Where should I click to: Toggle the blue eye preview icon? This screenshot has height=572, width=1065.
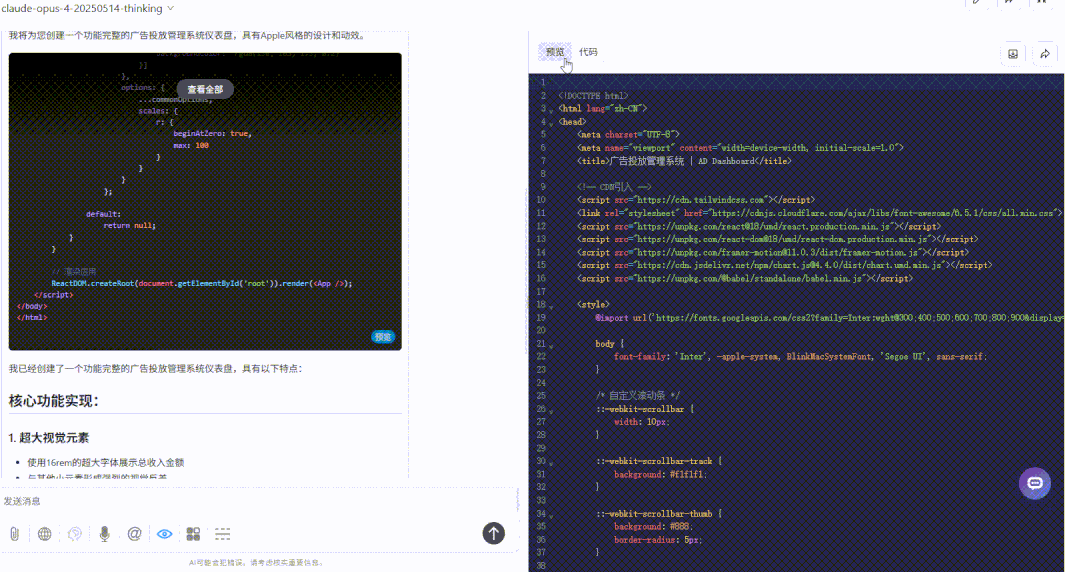tap(164, 534)
